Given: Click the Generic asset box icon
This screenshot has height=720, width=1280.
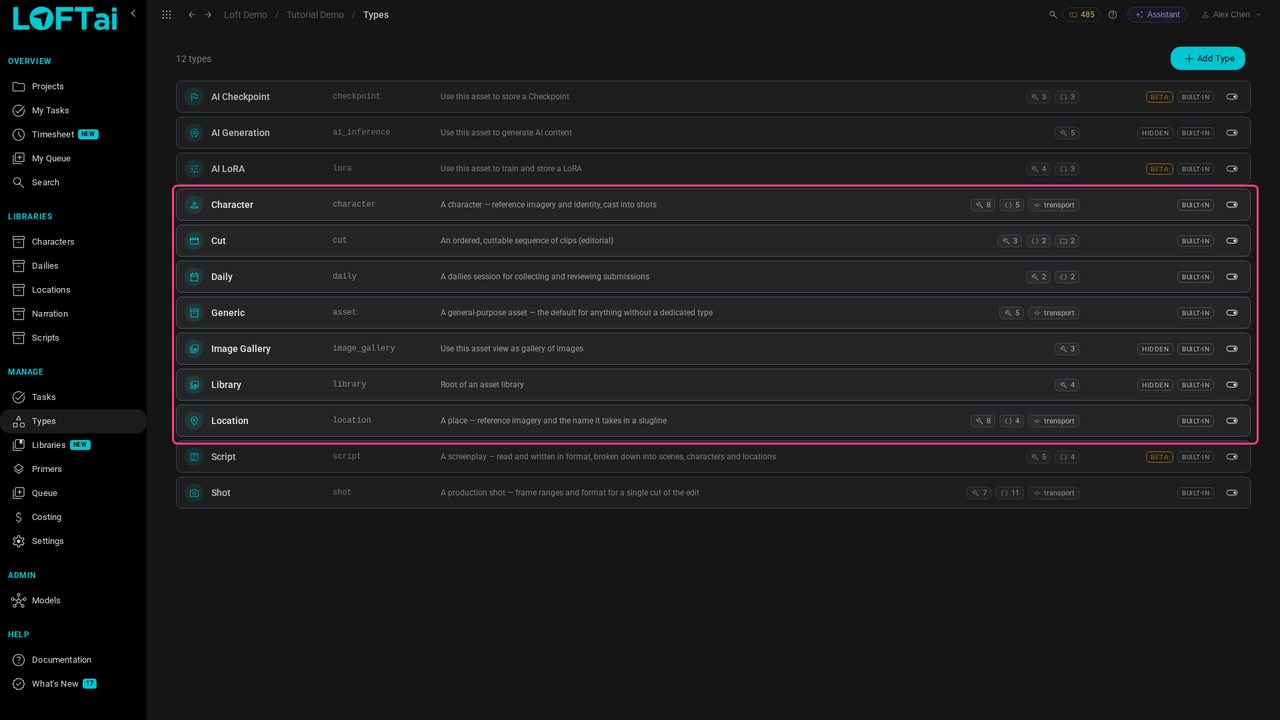Looking at the screenshot, I should coord(194,313).
